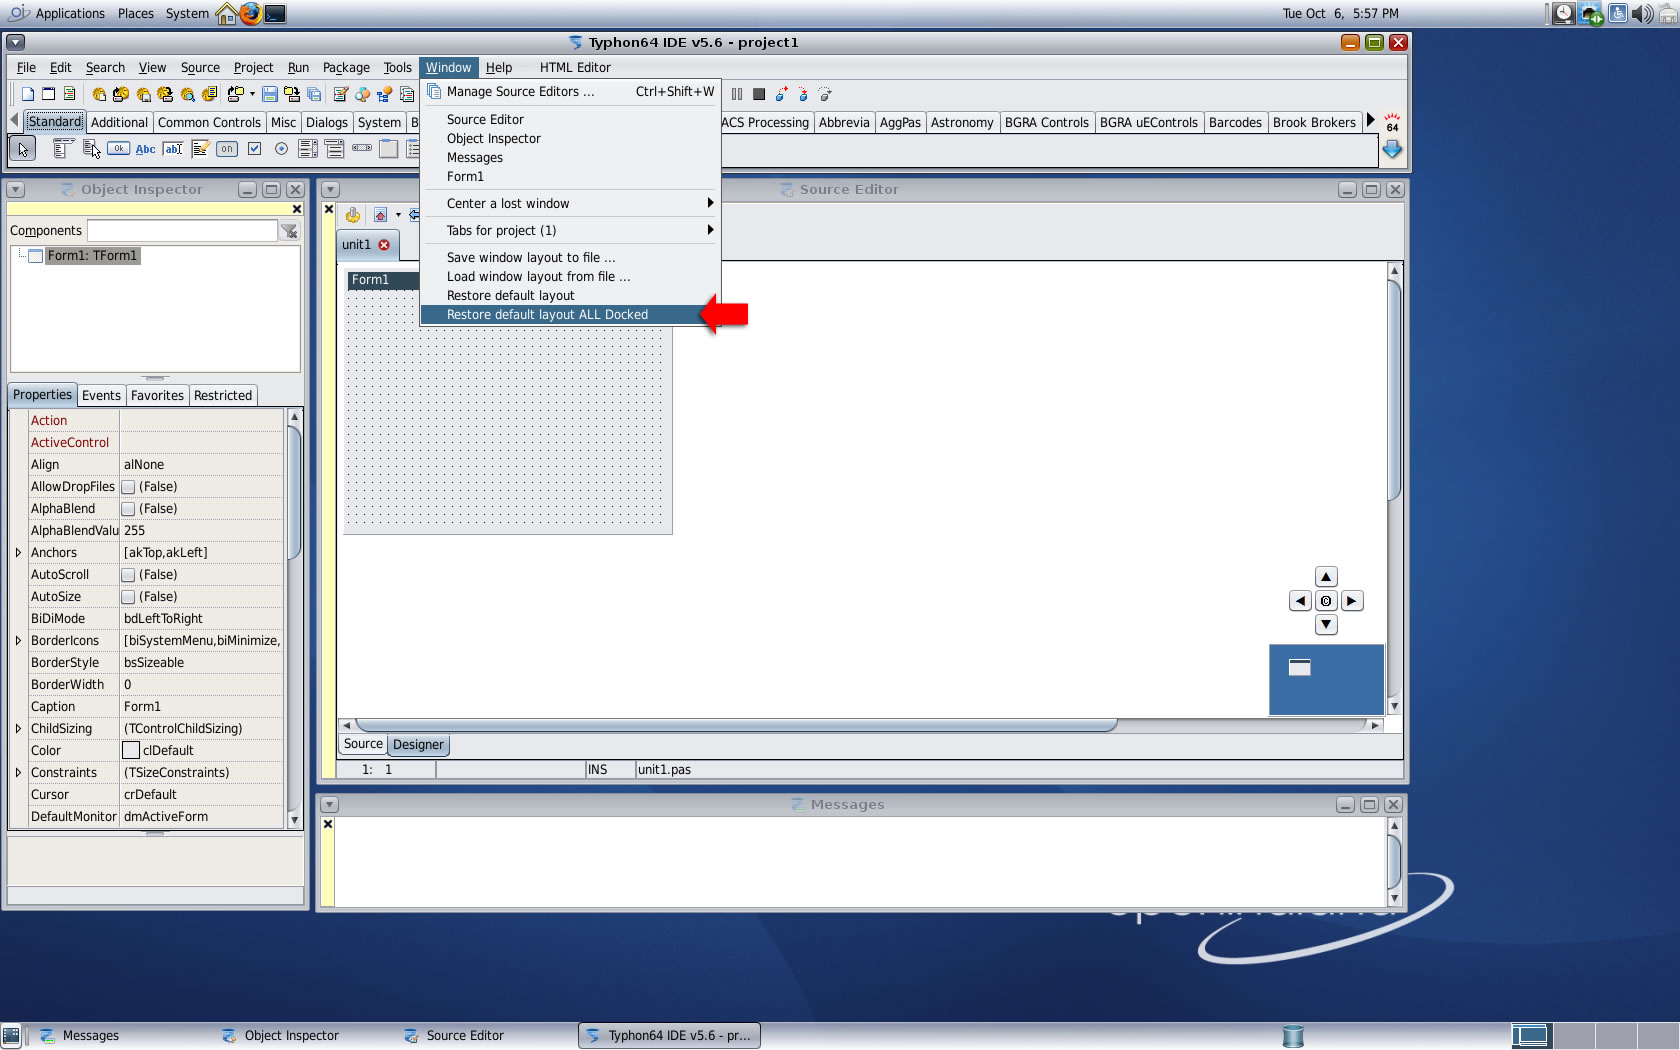Click the designer navigation up arrow
Image resolution: width=1680 pixels, height=1050 pixels.
click(x=1326, y=577)
